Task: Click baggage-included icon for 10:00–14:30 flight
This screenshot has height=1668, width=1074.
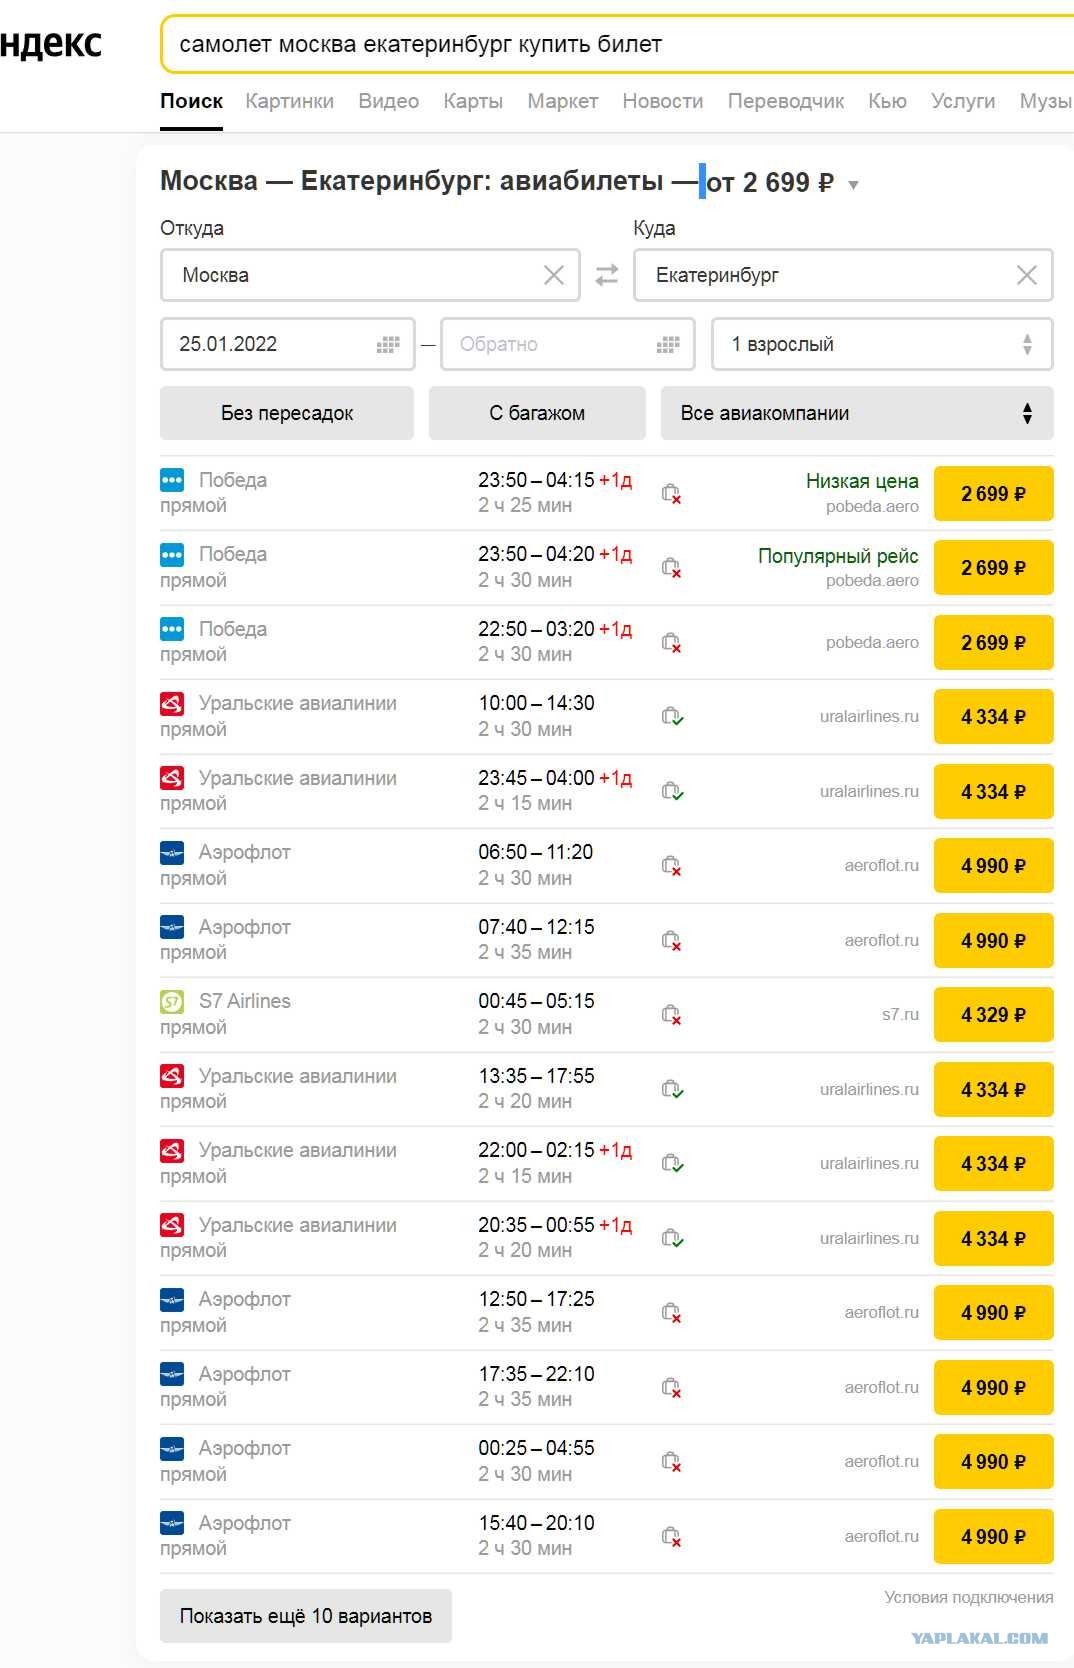Action: pos(672,717)
